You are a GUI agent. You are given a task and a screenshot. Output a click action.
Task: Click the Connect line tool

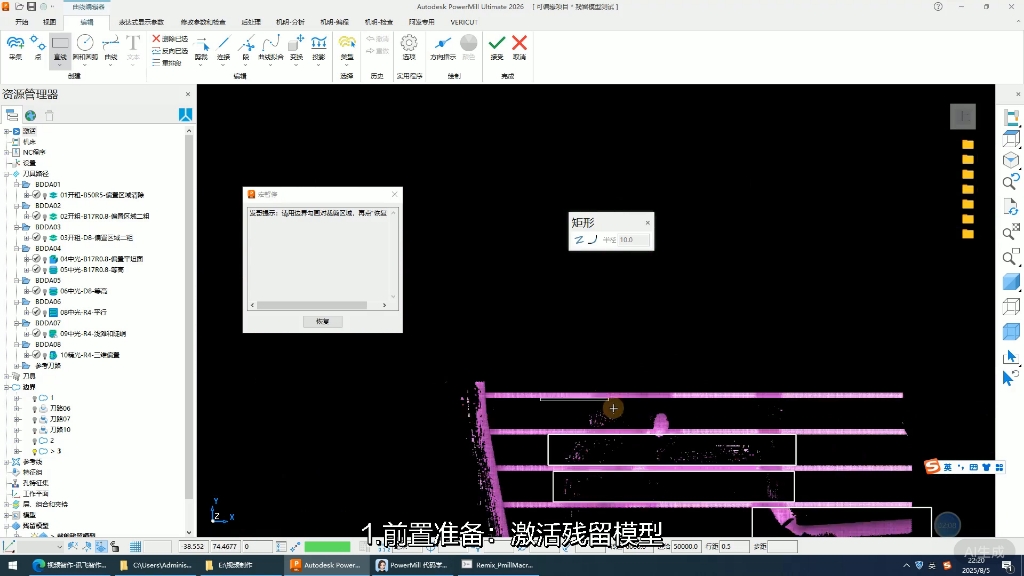223,48
